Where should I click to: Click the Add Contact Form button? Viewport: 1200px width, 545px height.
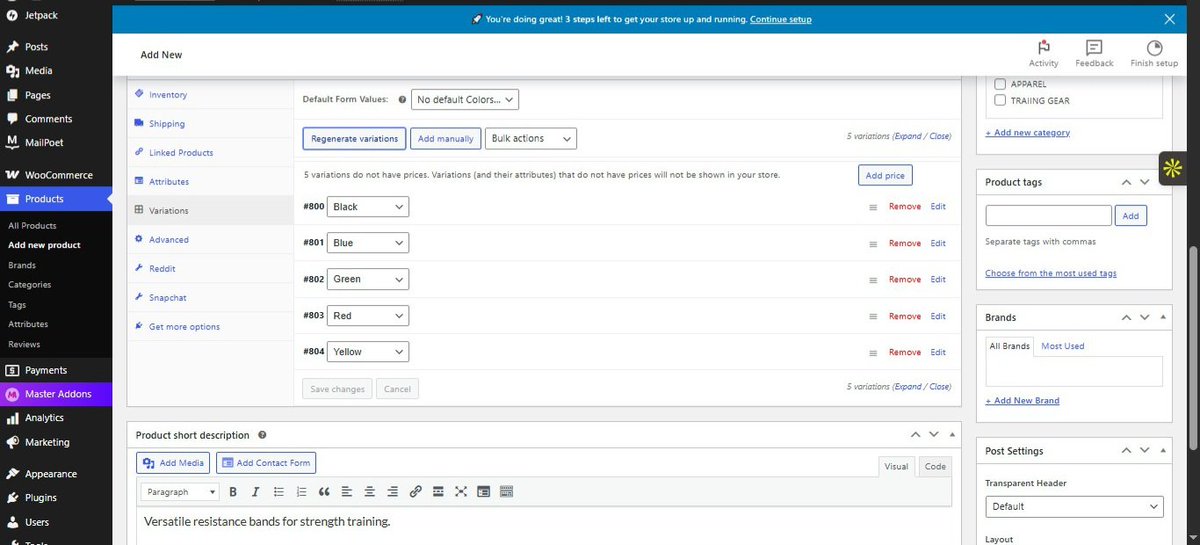[266, 463]
